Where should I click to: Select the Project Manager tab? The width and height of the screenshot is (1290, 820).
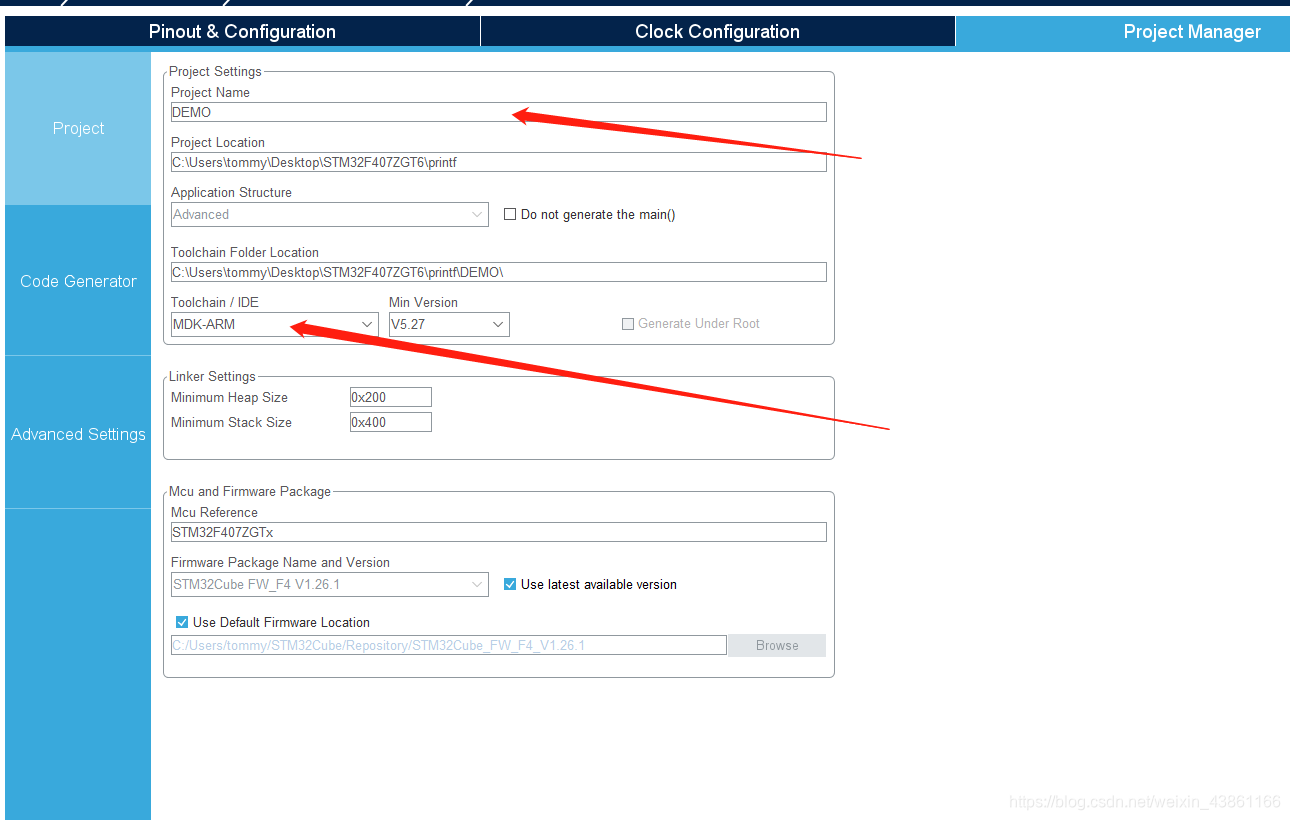point(1122,31)
